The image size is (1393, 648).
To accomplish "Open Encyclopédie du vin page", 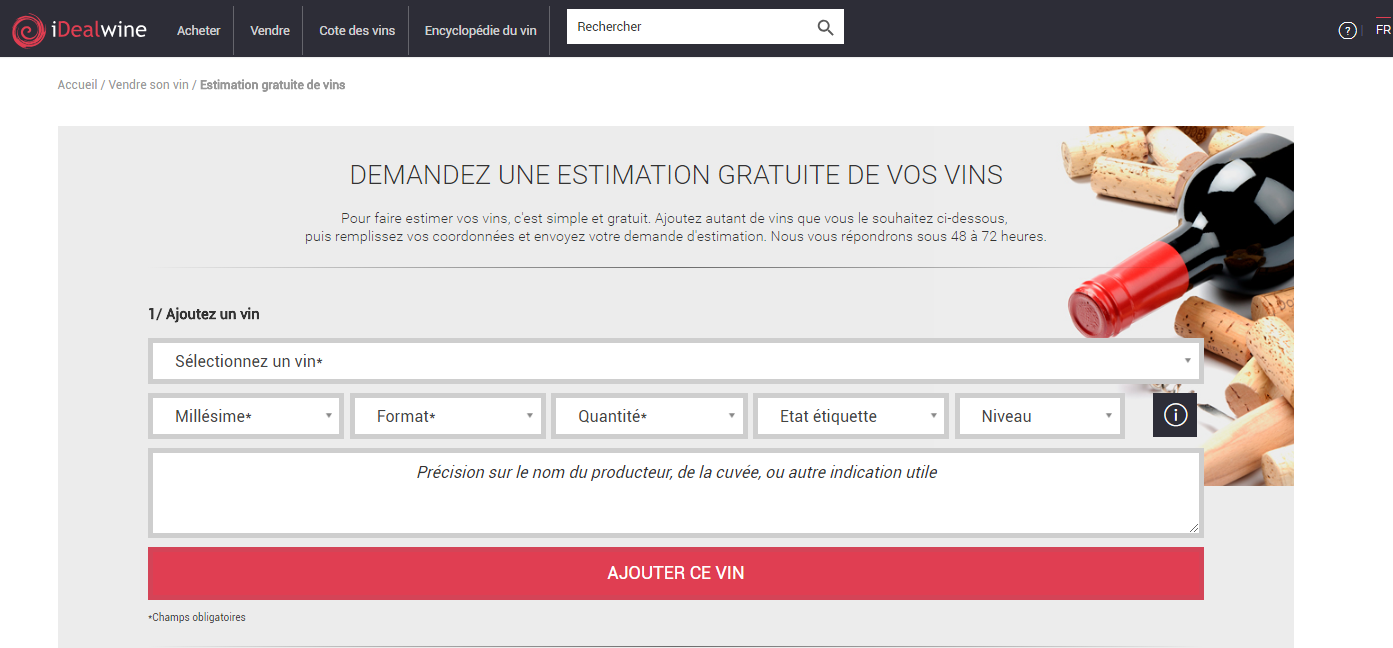I will 479,30.
